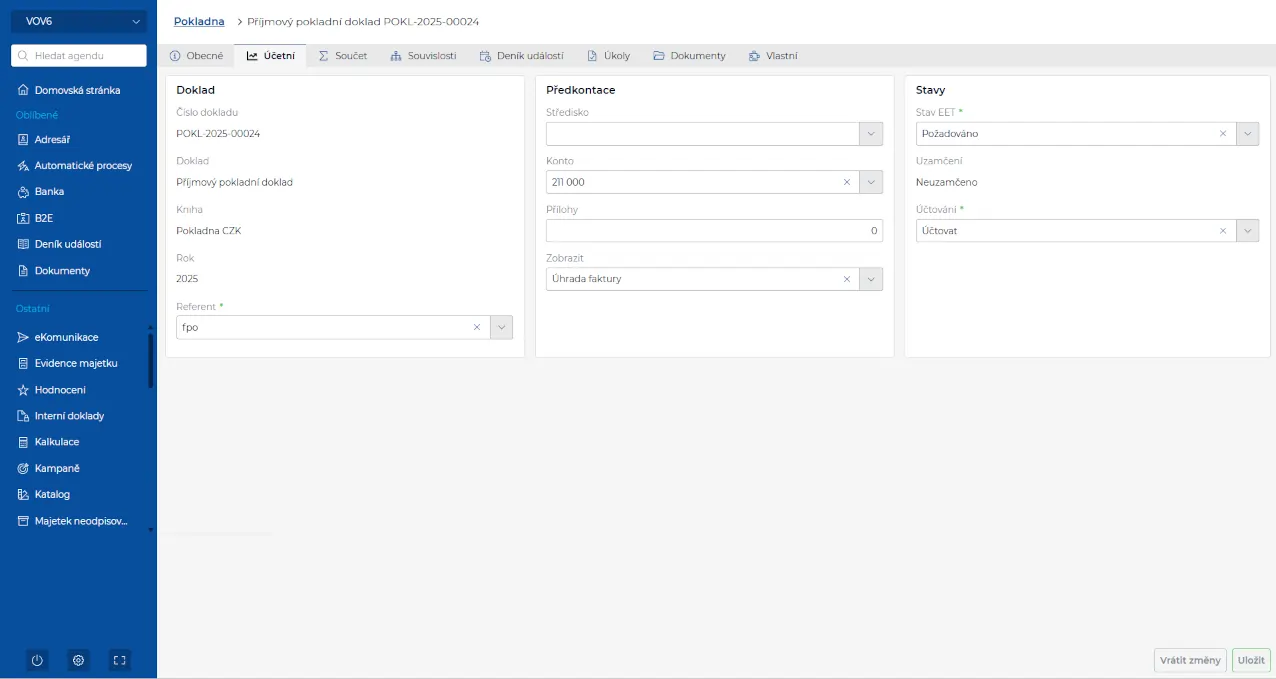Expand the Středisko dropdown
This screenshot has width=1276, height=679.
[871, 134]
